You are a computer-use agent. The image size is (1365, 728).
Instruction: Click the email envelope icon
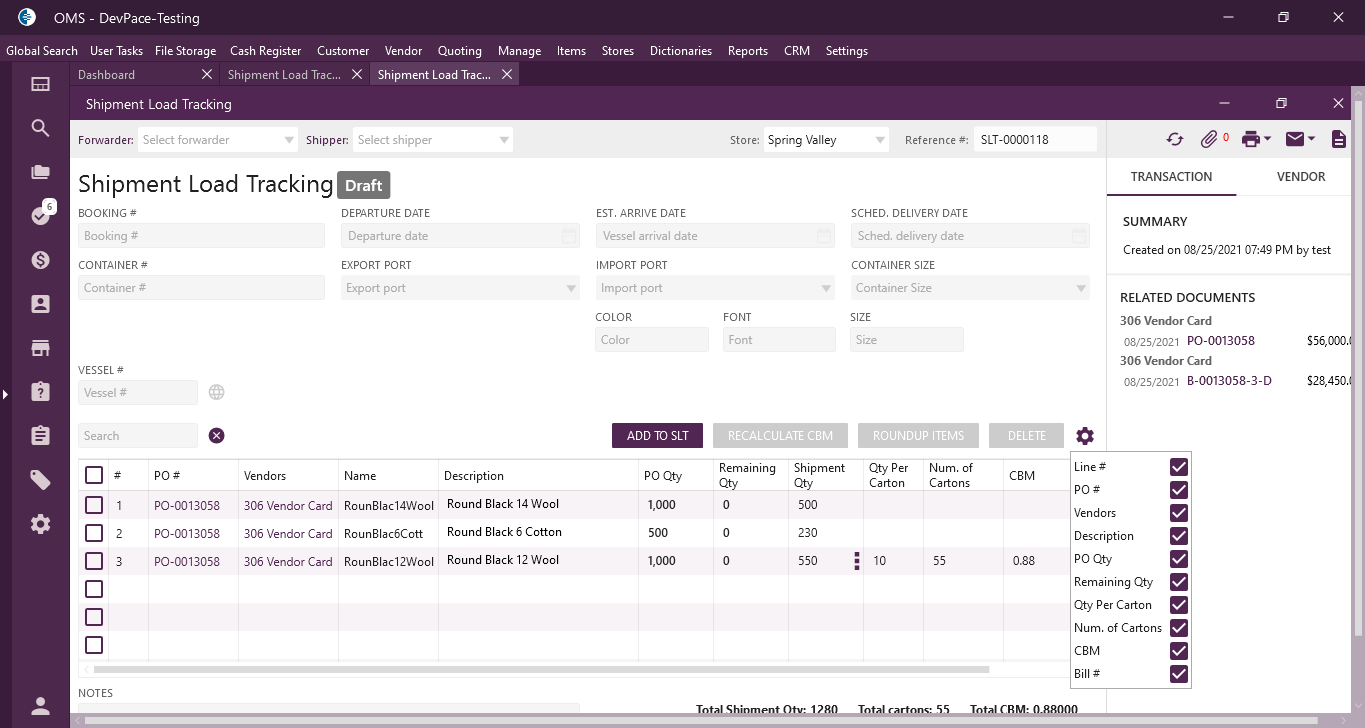pos(1295,140)
